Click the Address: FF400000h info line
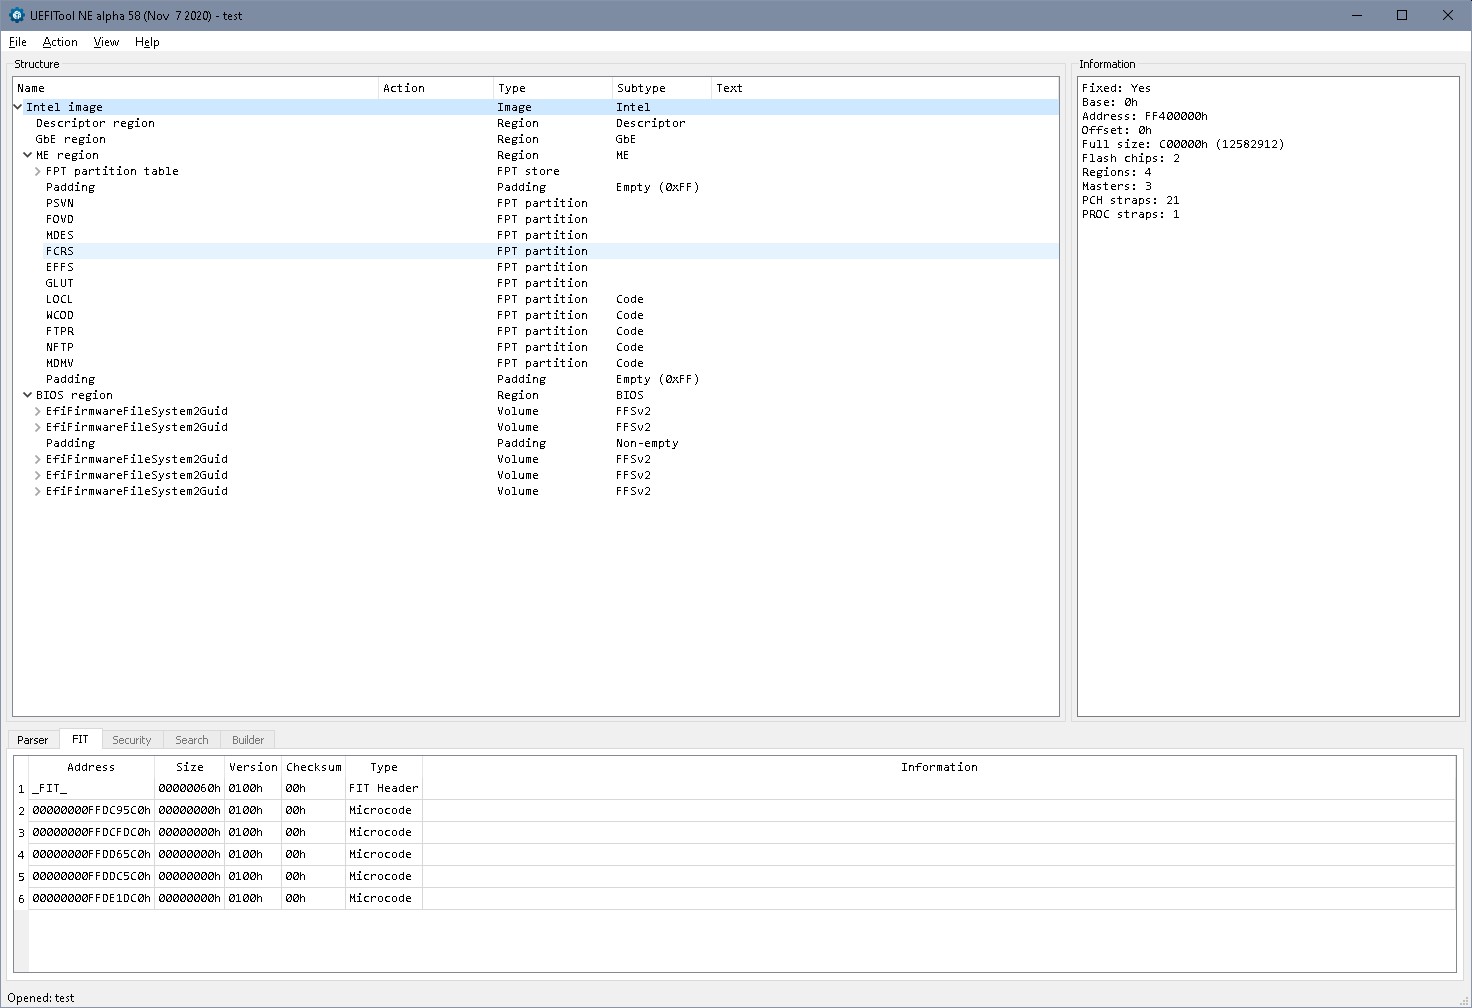Image resolution: width=1472 pixels, height=1008 pixels. (x=1145, y=116)
